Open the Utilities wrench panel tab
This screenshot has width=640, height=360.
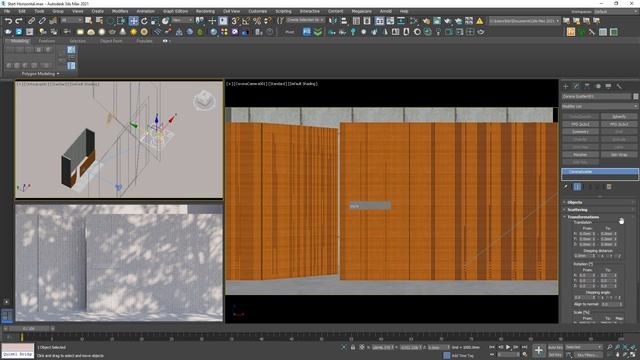619,86
